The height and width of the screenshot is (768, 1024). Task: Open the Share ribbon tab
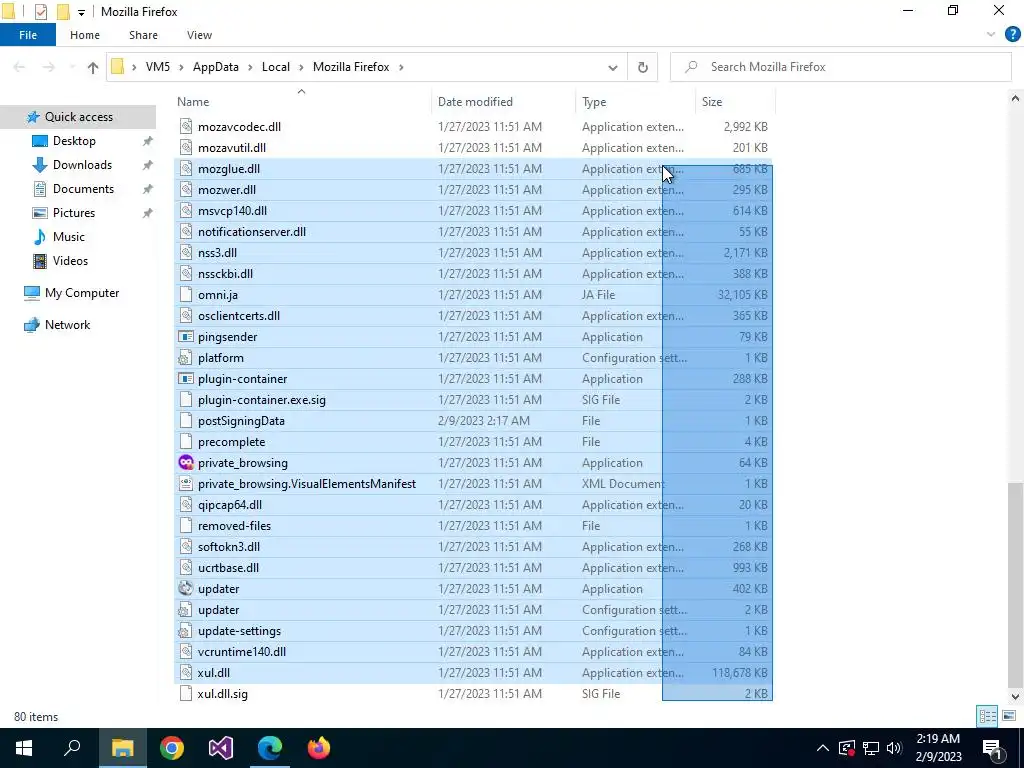tap(143, 35)
